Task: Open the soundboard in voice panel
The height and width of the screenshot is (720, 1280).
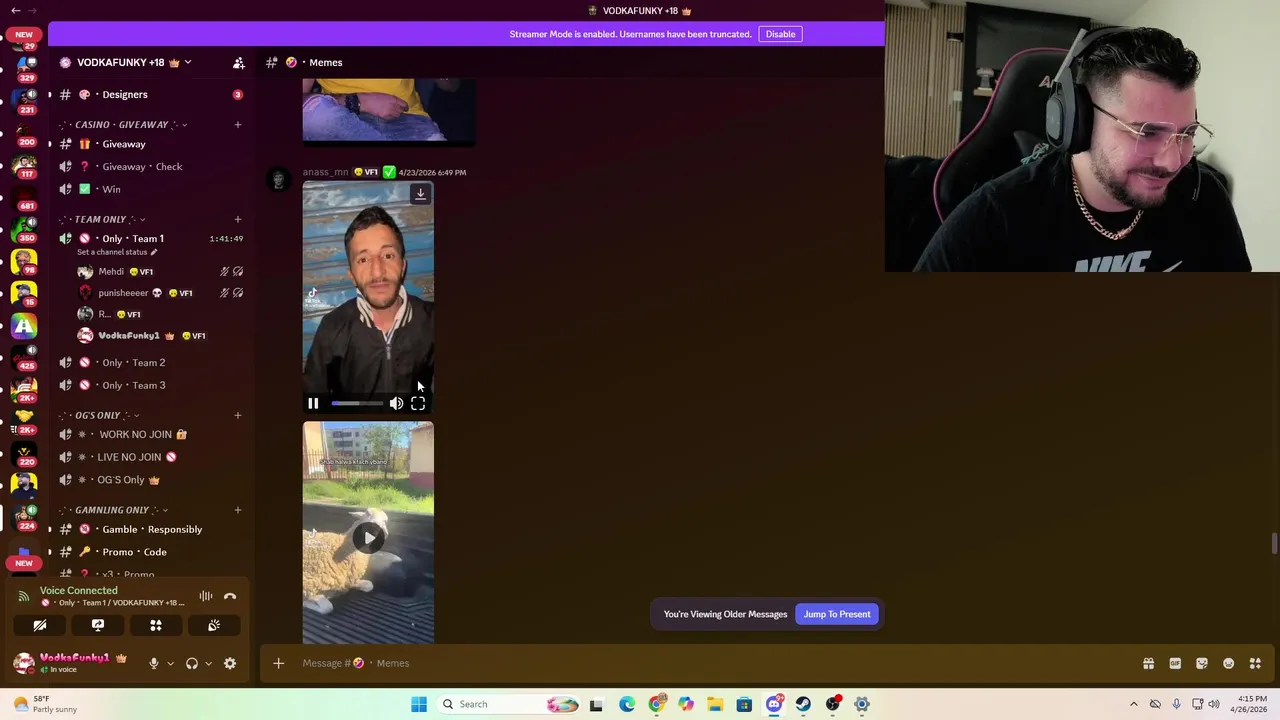Action: coord(214,625)
